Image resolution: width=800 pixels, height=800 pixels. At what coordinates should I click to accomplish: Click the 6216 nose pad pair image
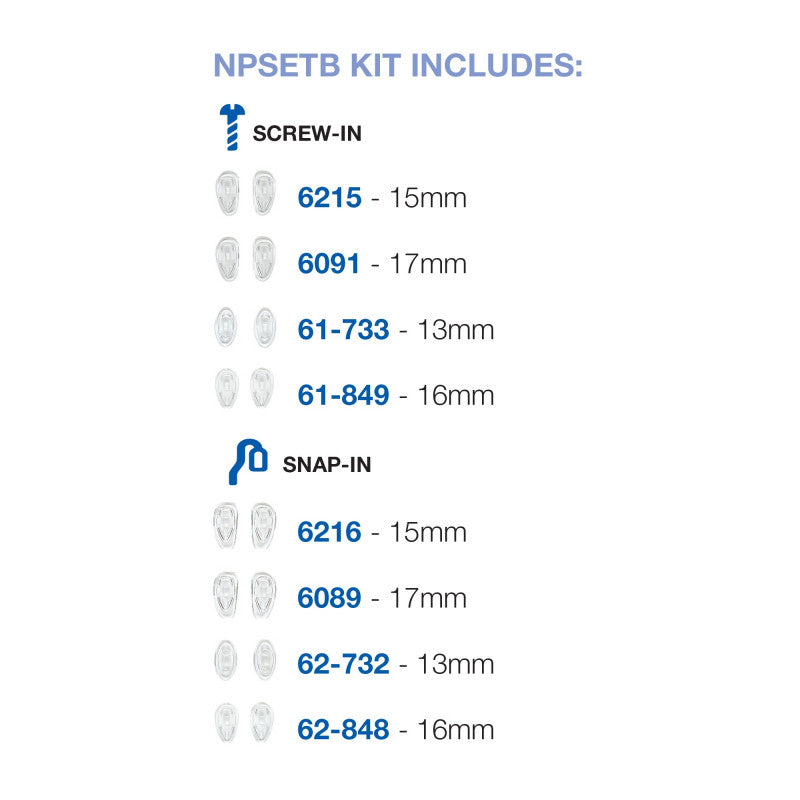point(245,527)
